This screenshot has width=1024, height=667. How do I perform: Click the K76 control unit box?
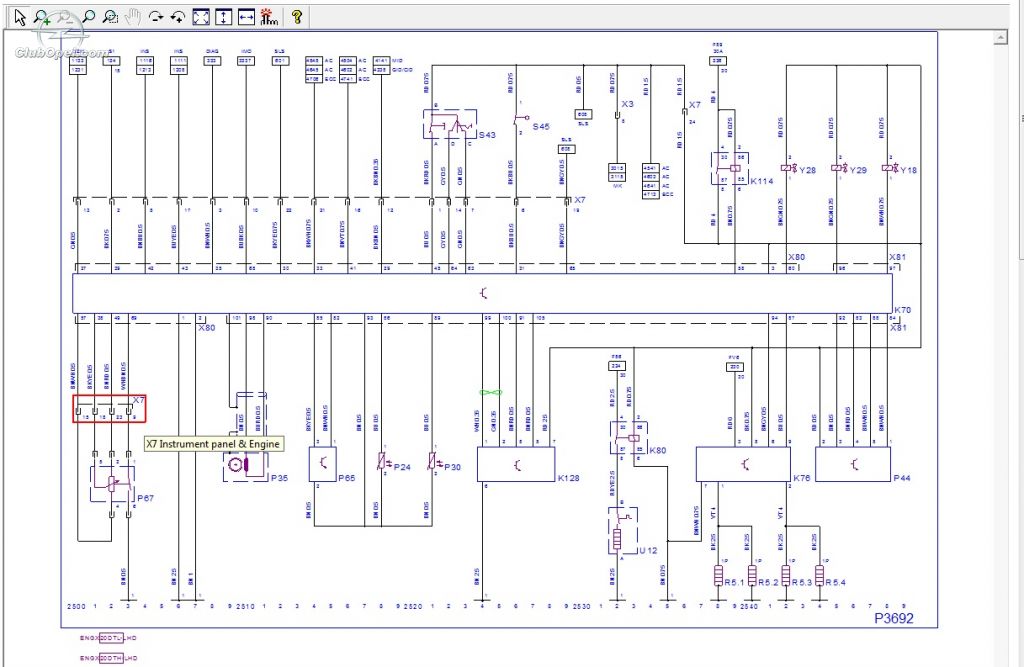point(743,464)
